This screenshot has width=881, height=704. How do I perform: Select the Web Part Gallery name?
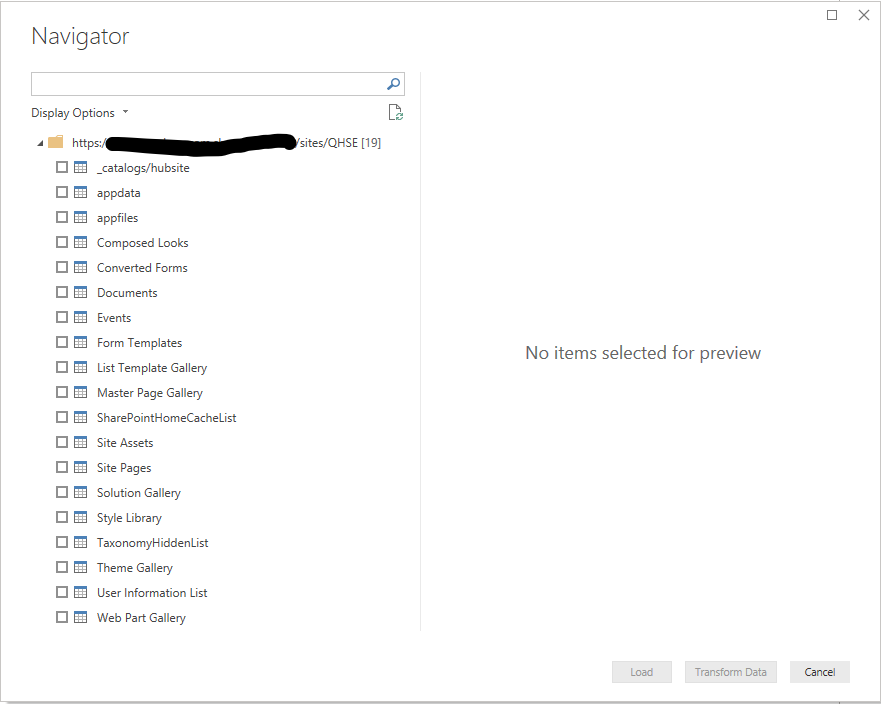point(141,617)
